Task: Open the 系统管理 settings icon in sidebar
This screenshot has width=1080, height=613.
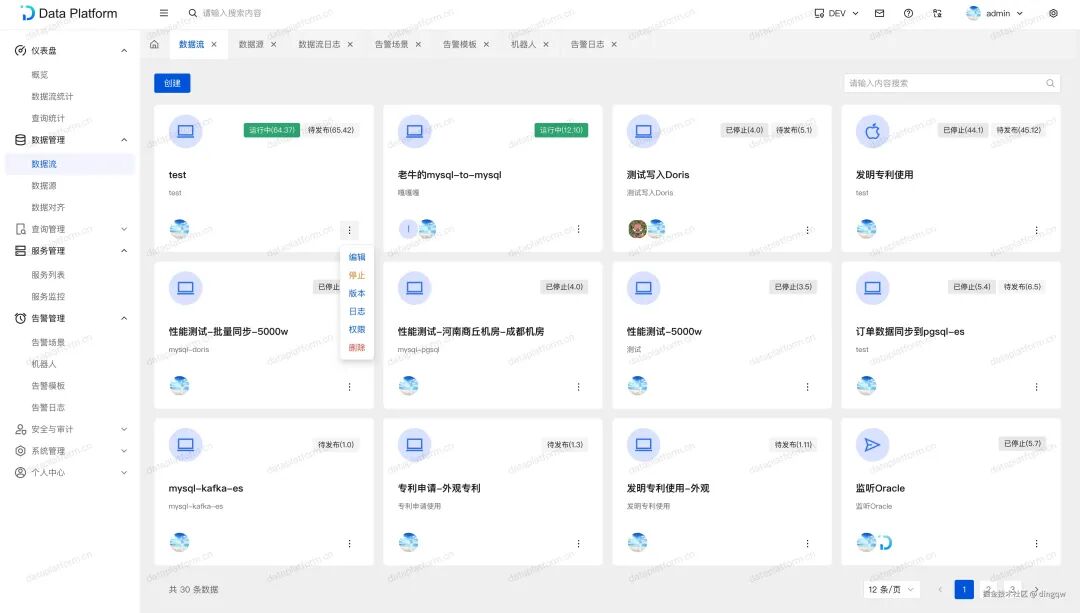Action: [22, 450]
